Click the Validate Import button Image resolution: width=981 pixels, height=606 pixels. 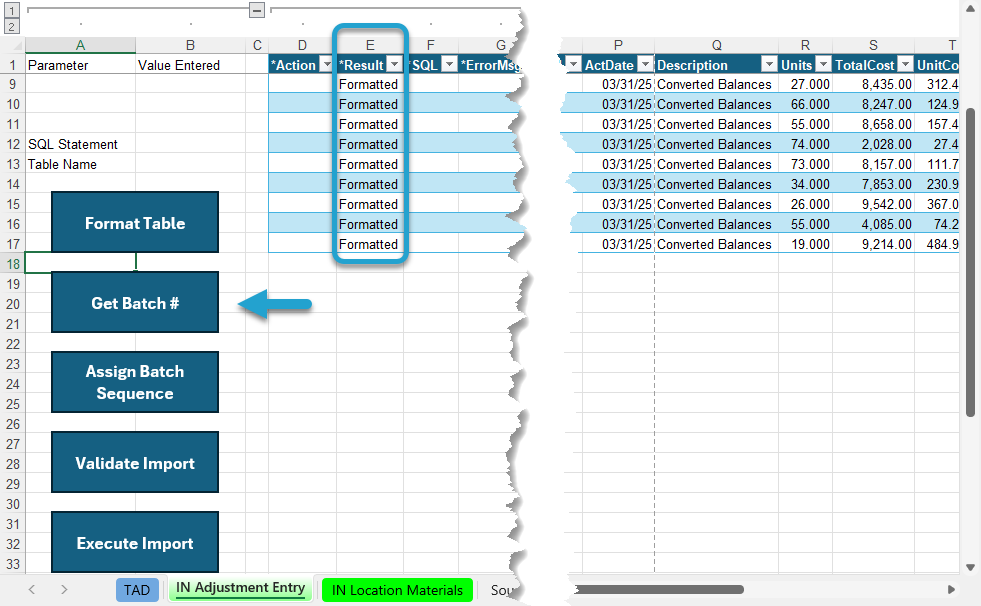(135, 462)
